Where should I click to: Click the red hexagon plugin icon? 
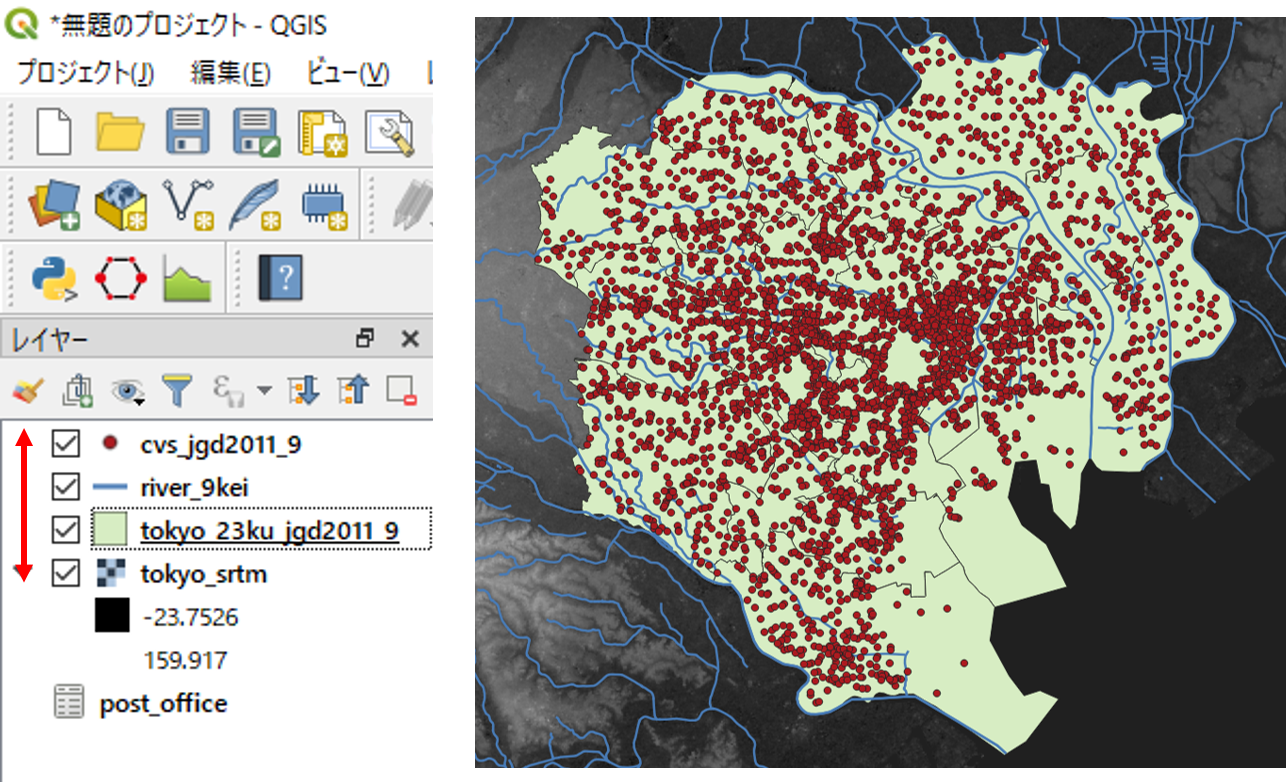[121, 277]
